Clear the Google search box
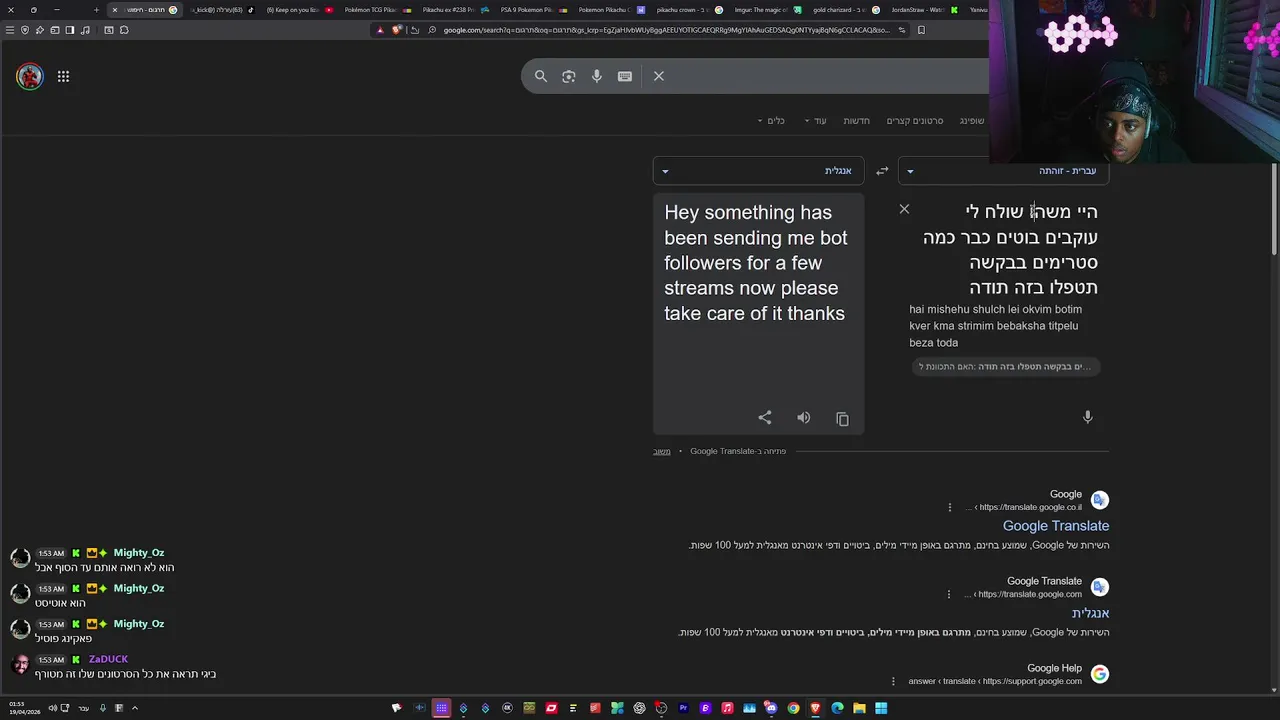Image resolution: width=1280 pixels, height=720 pixels. 659,76
